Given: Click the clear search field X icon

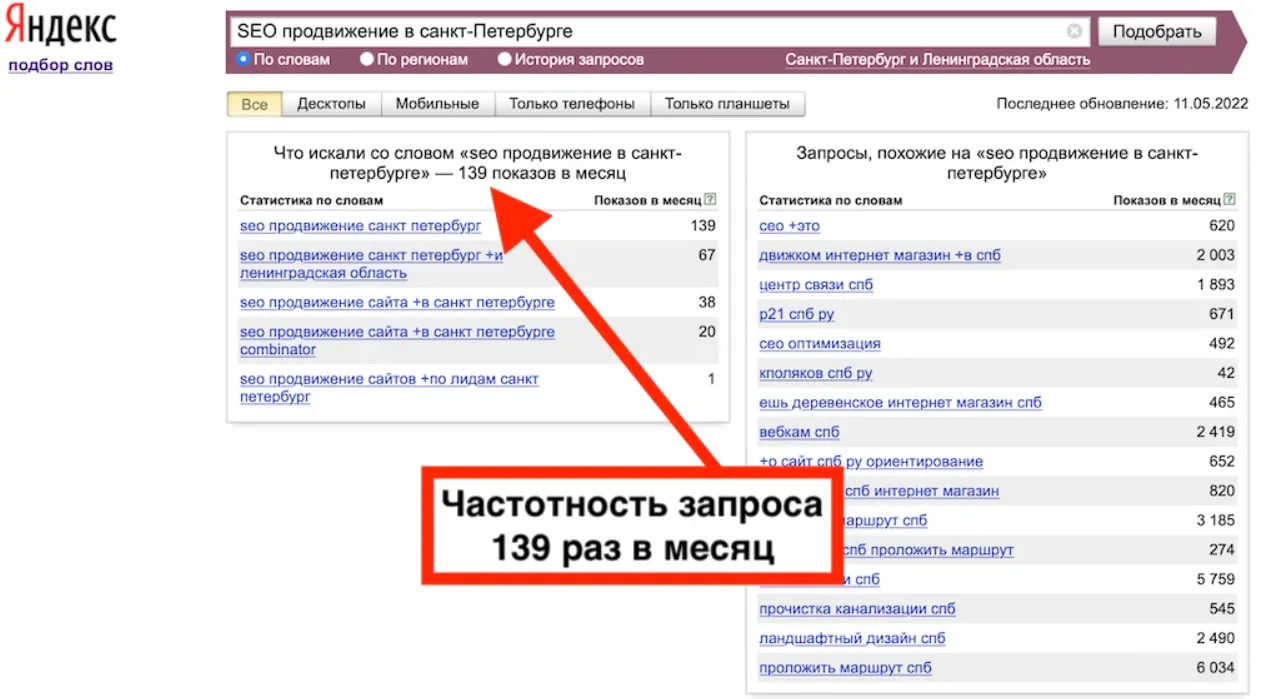Looking at the screenshot, I should 1074,31.
